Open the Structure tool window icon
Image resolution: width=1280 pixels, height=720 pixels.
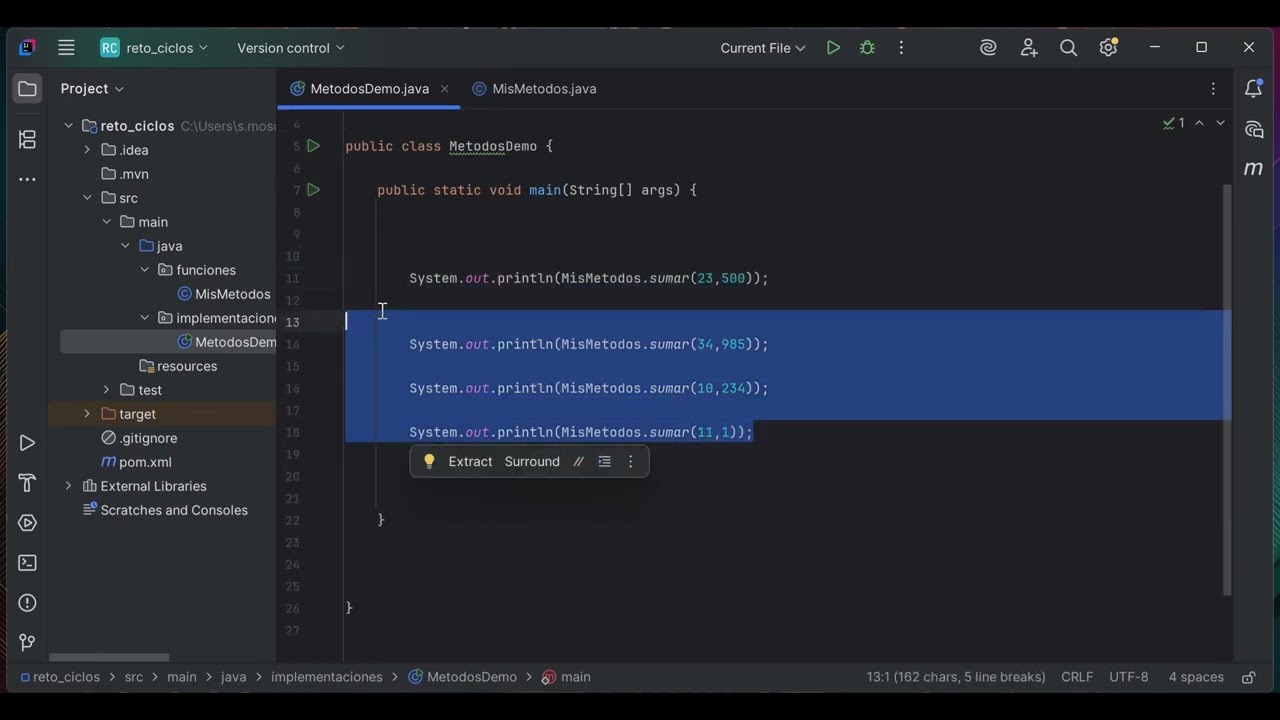(28, 139)
